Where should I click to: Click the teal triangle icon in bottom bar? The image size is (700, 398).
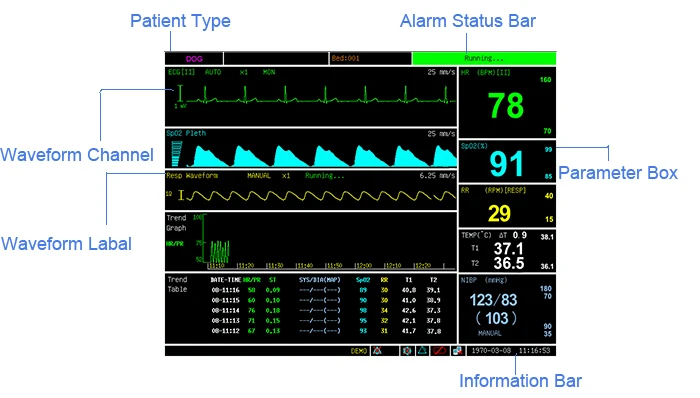[422, 351]
